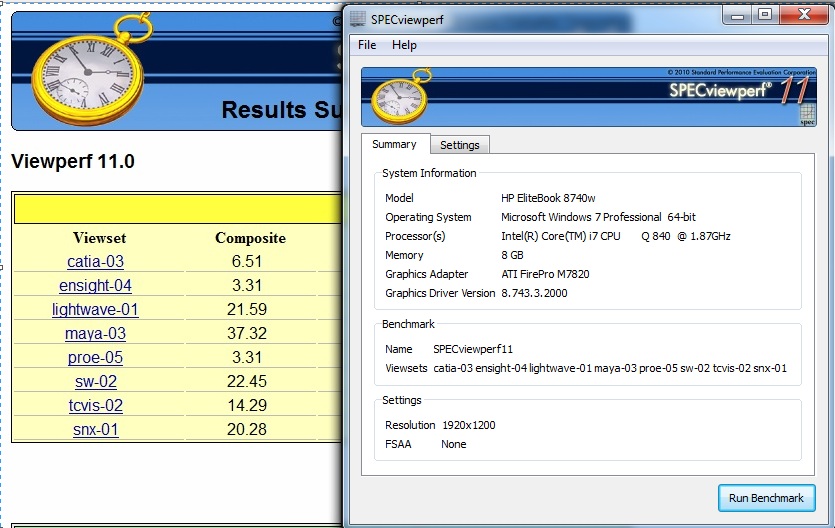This screenshot has height=528, width=835.
Task: Click the pocket watch icon in SPECviewperf banner
Action: click(400, 96)
